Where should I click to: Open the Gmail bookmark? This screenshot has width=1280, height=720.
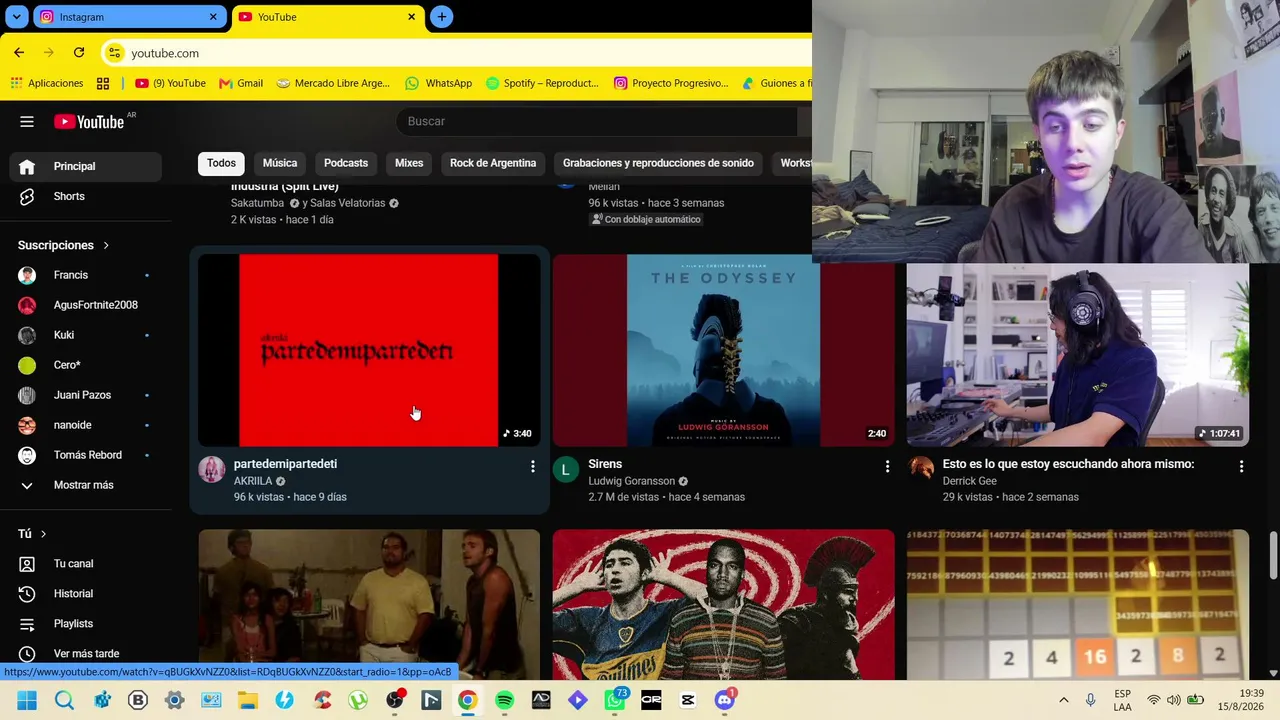[x=241, y=83]
